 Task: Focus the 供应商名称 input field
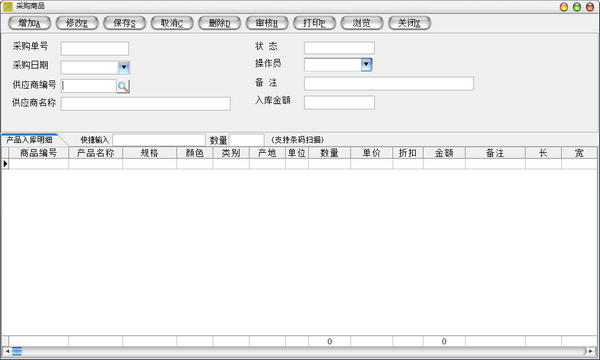pyautogui.click(x=145, y=104)
